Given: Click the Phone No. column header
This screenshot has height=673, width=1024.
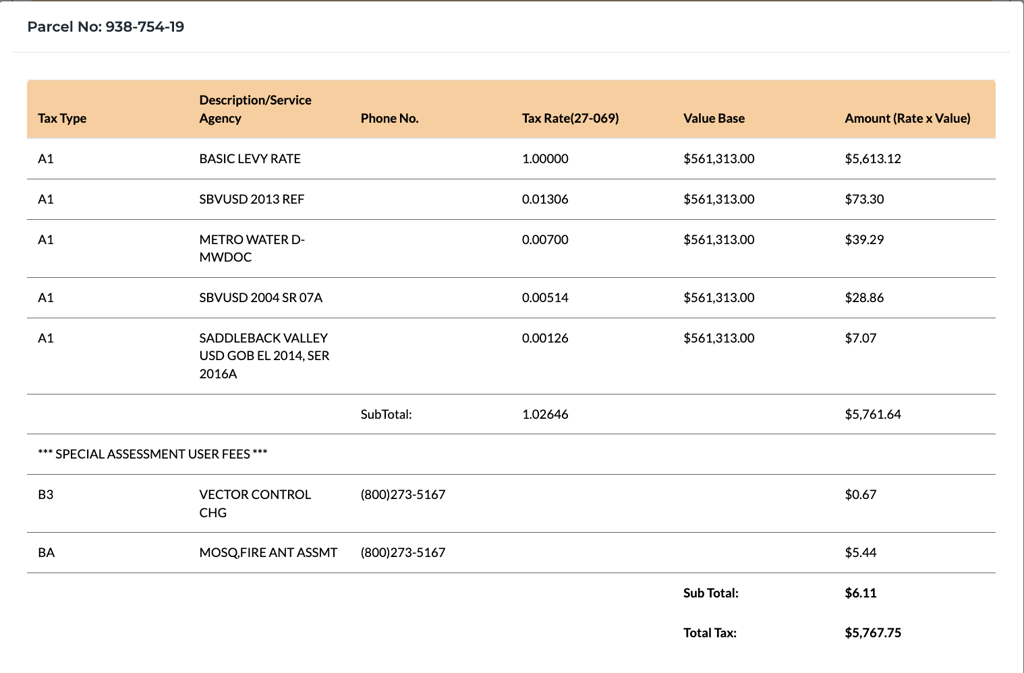Looking at the screenshot, I should (389, 118).
